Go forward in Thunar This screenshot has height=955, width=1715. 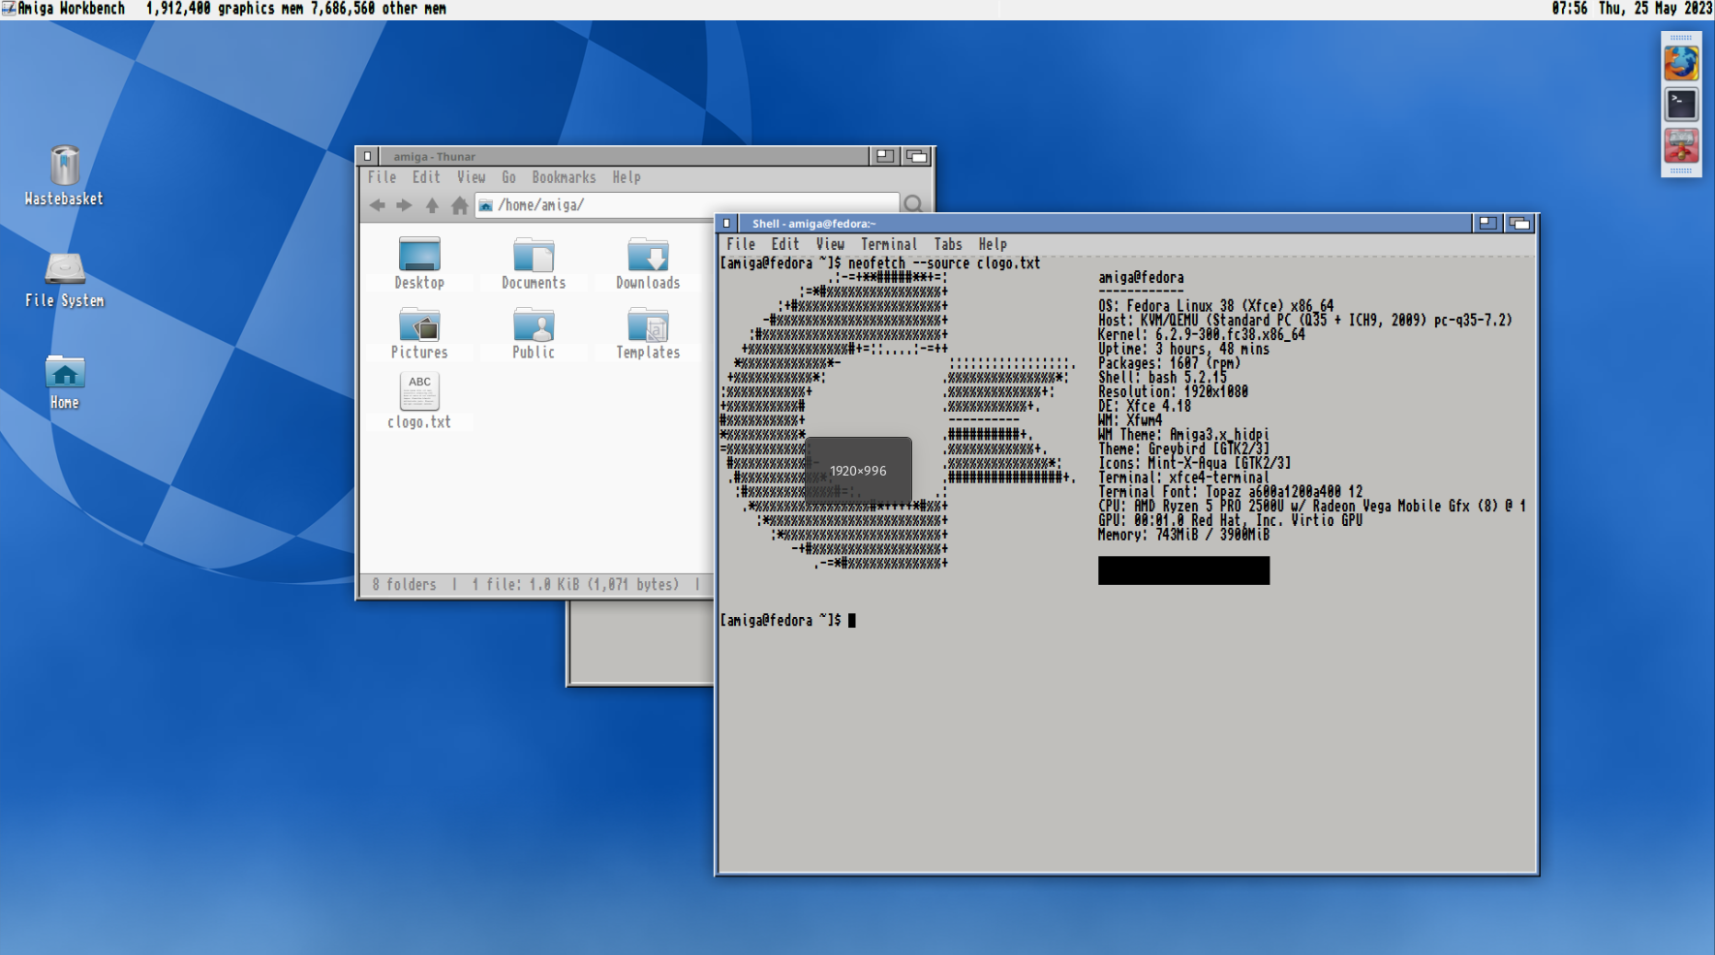404,205
